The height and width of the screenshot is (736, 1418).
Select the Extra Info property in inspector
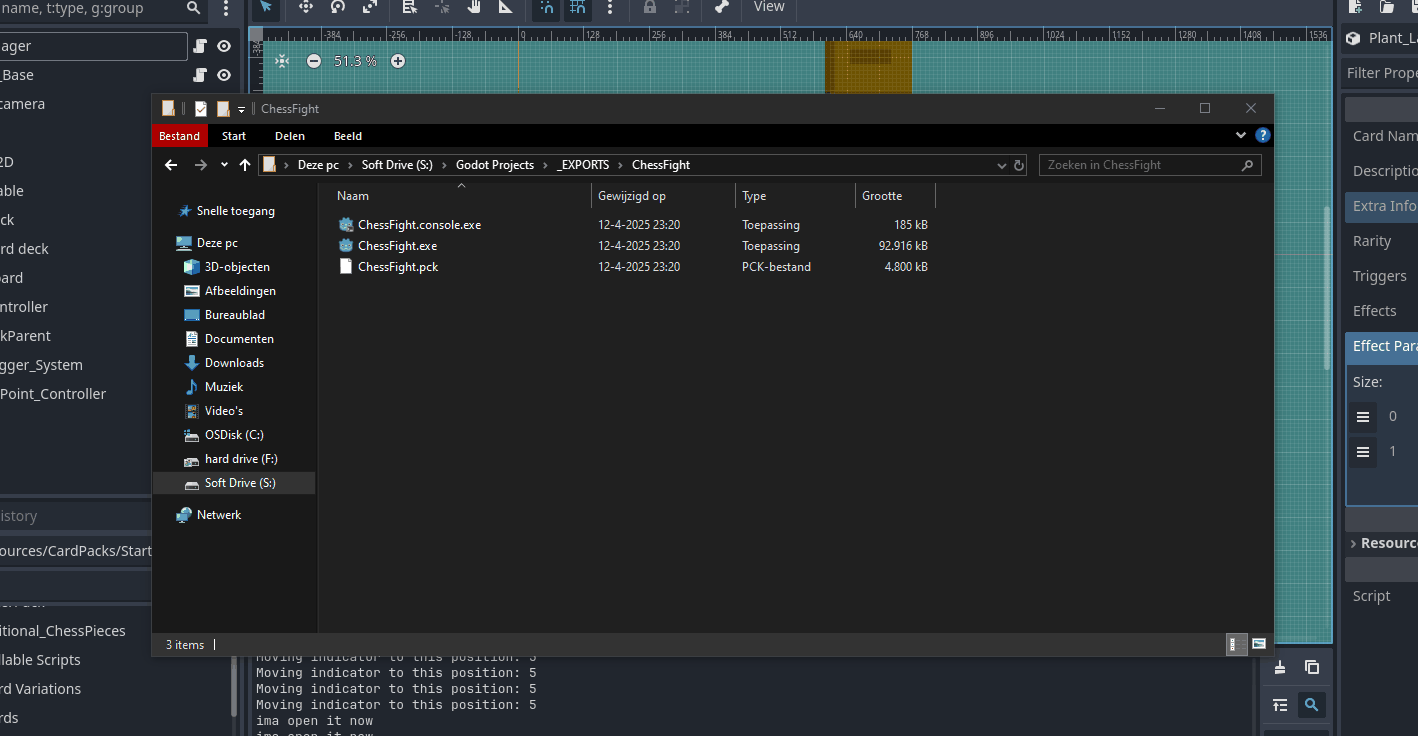[x=1382, y=206]
